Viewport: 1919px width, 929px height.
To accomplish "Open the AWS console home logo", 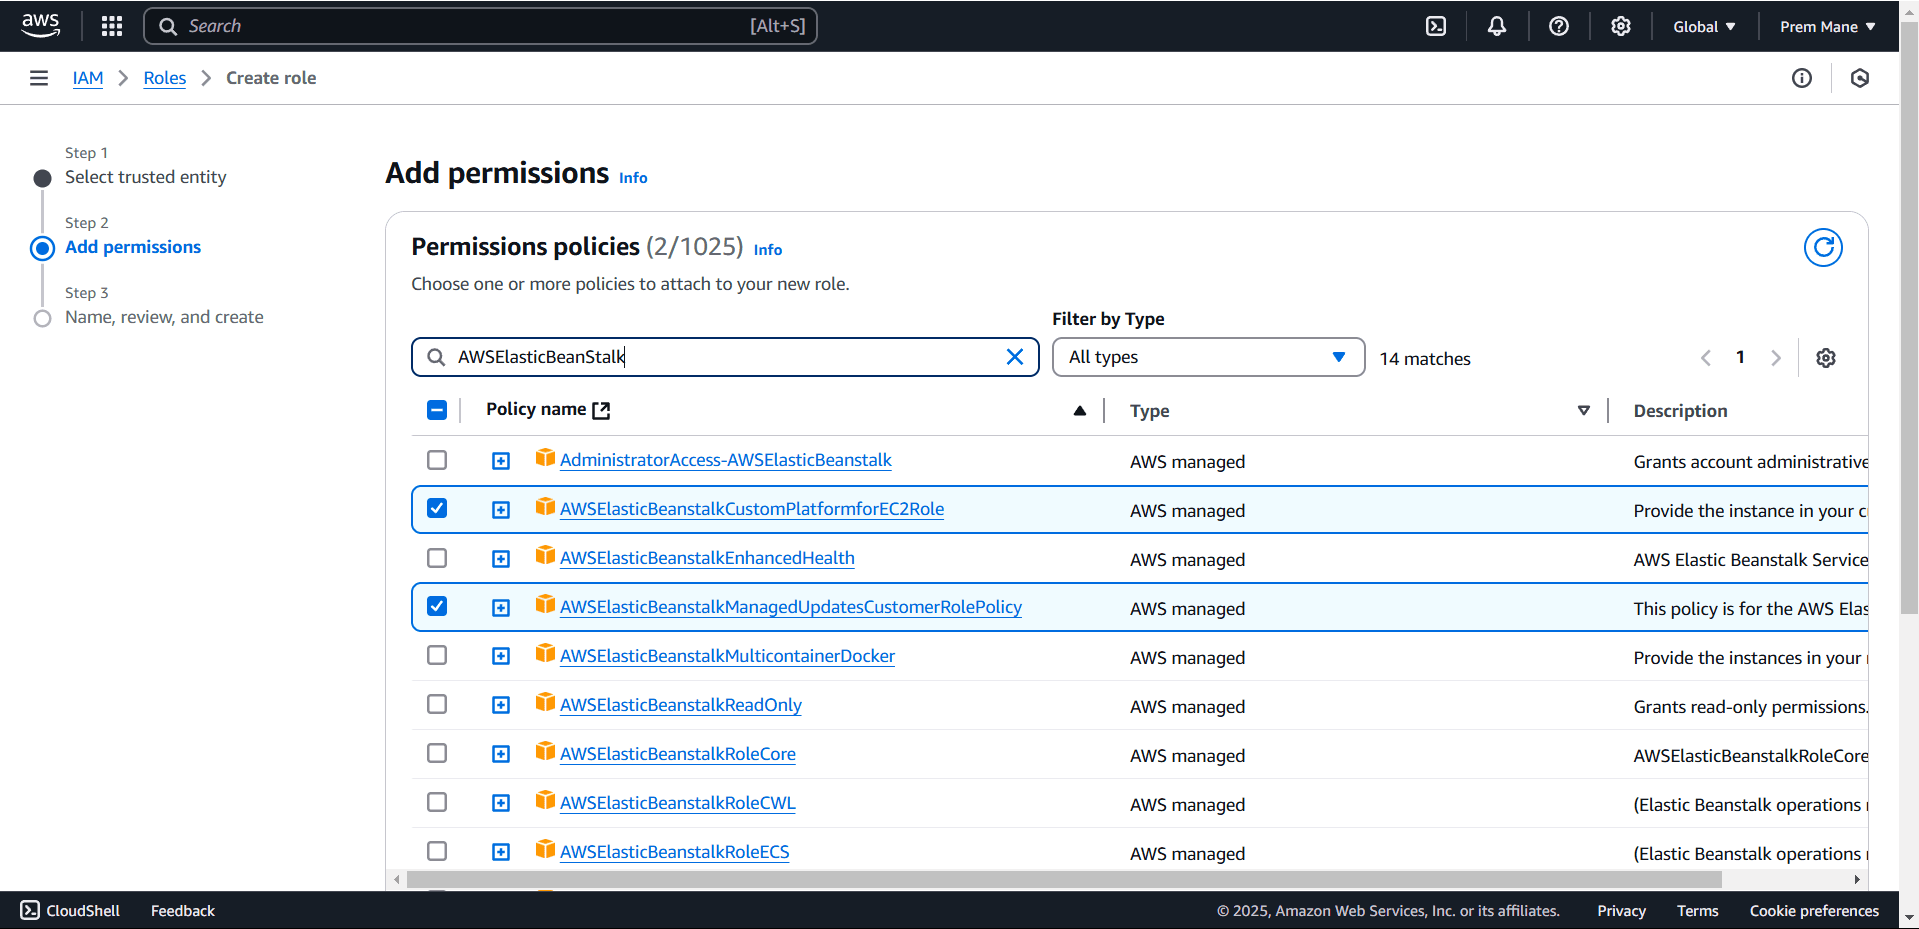I will tap(41, 26).
